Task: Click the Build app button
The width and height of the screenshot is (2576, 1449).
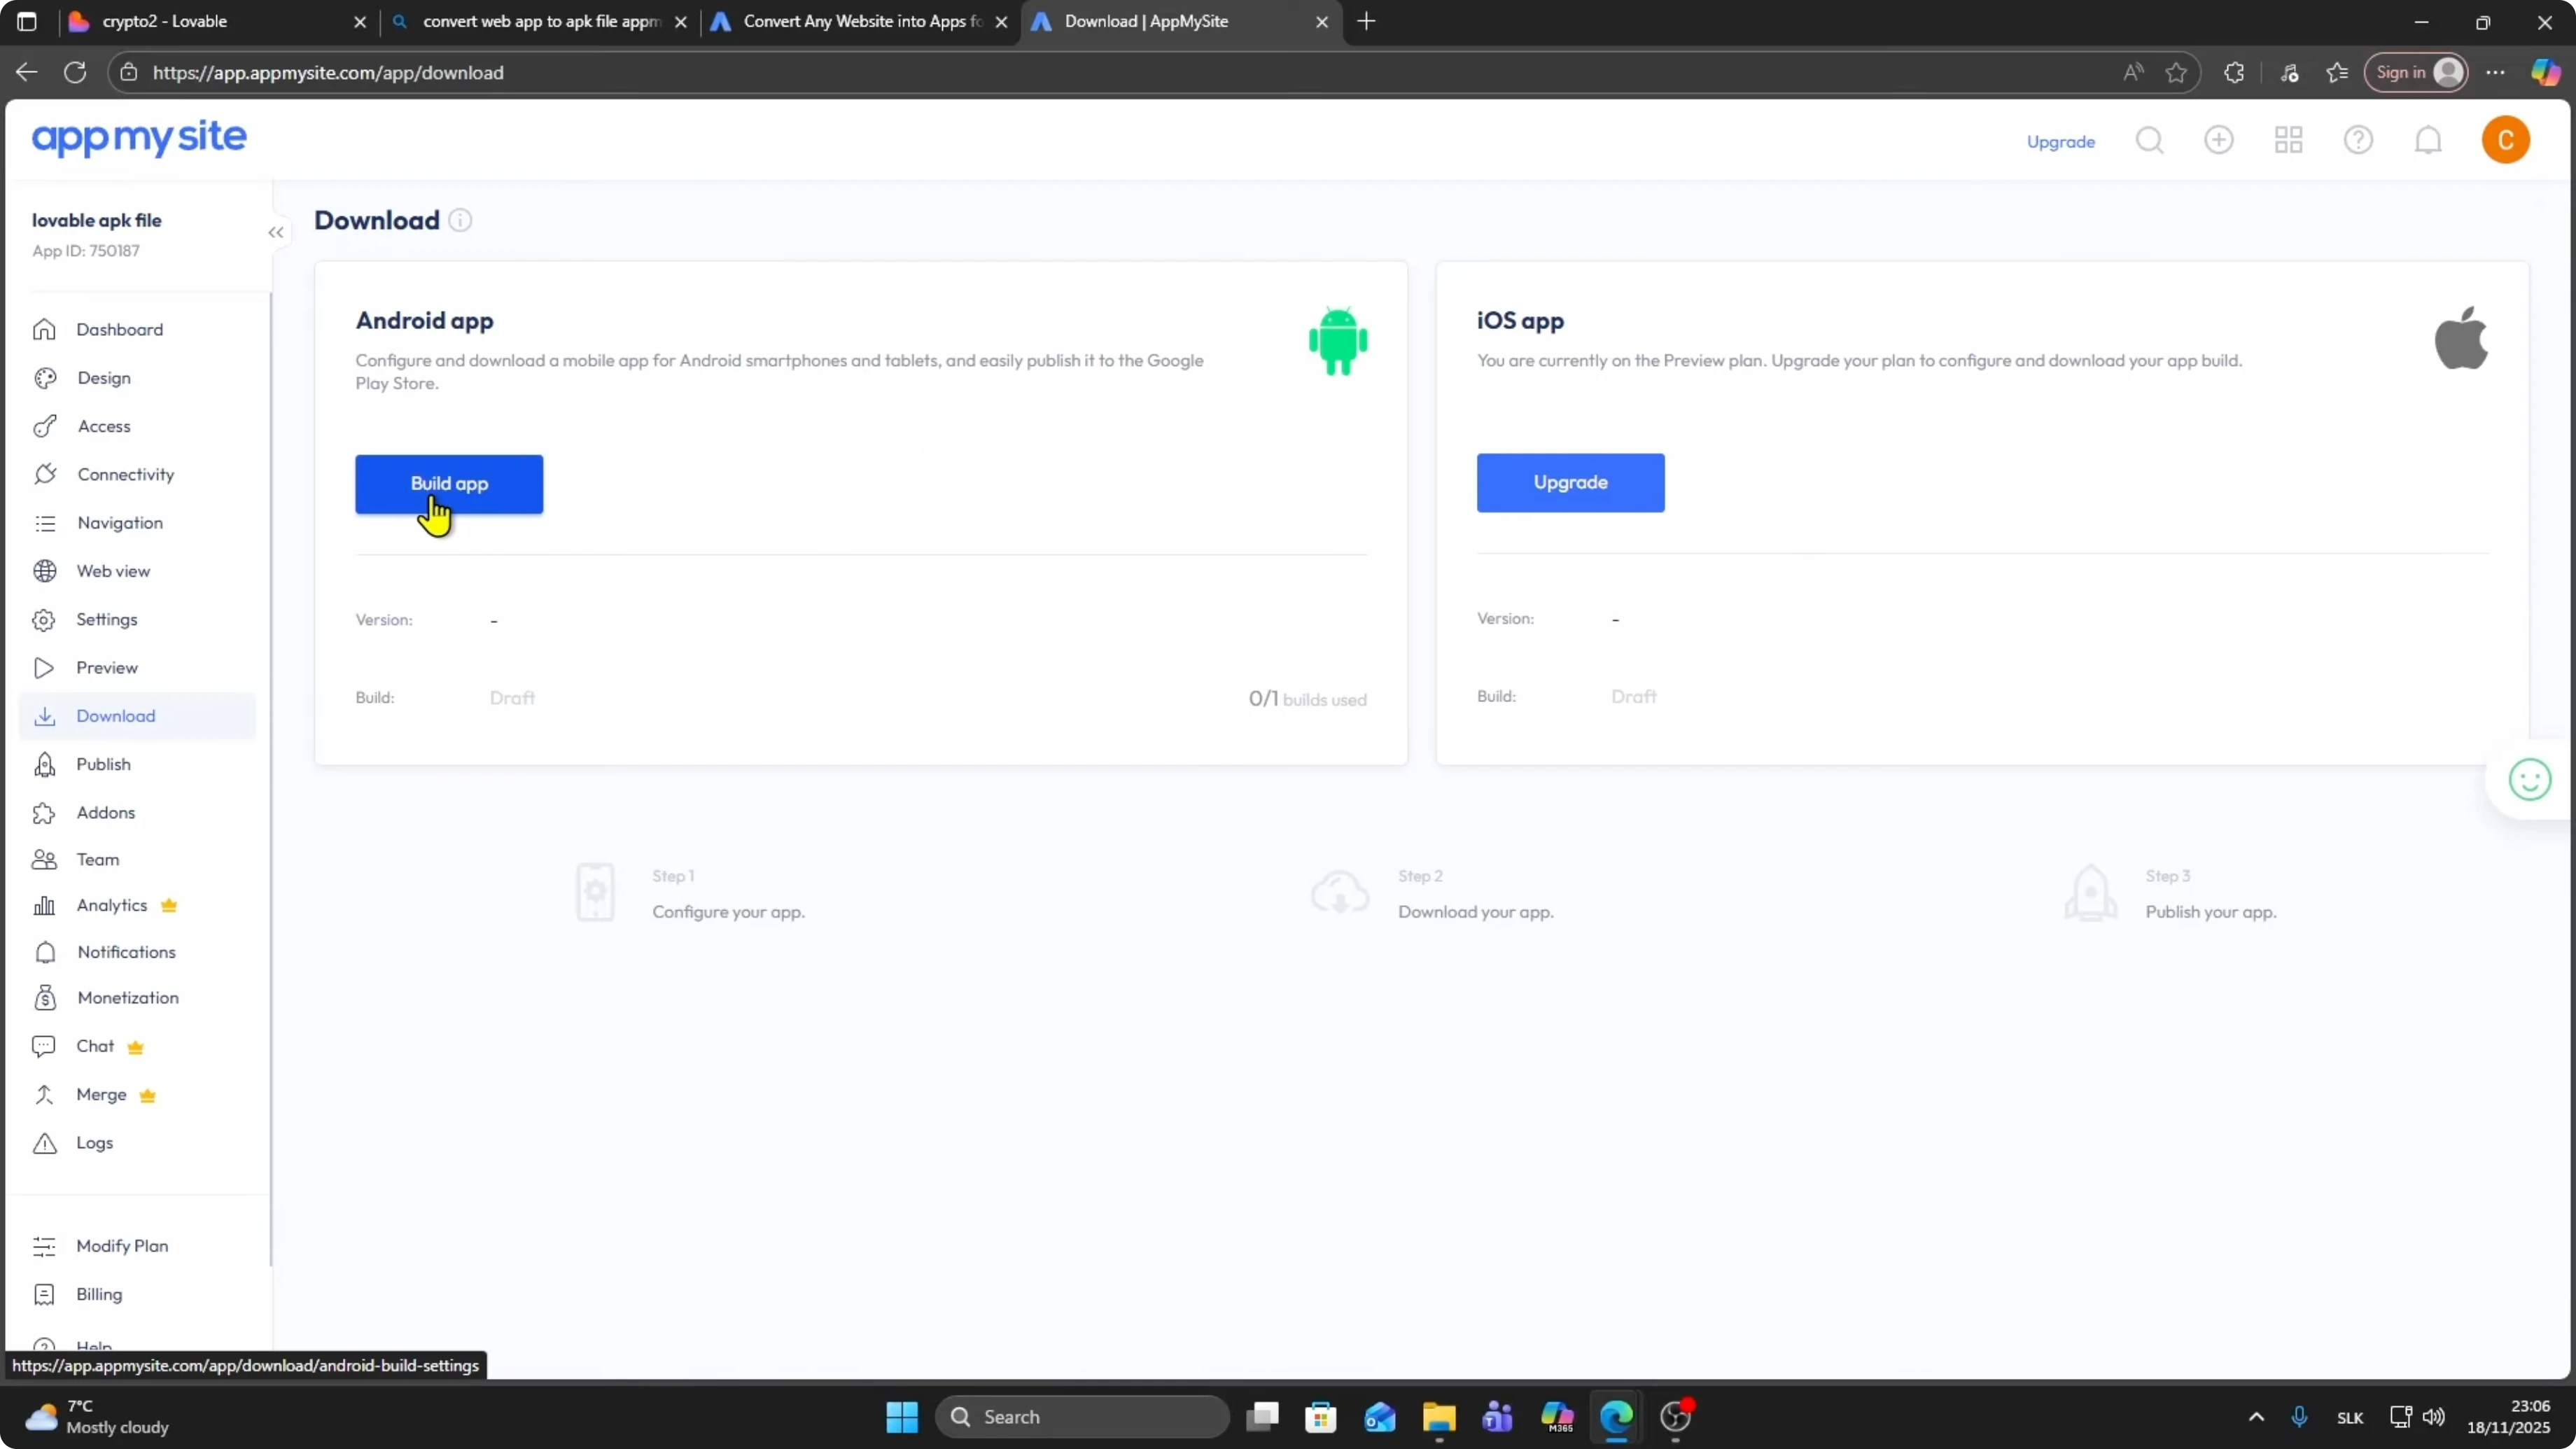Action: (x=449, y=484)
